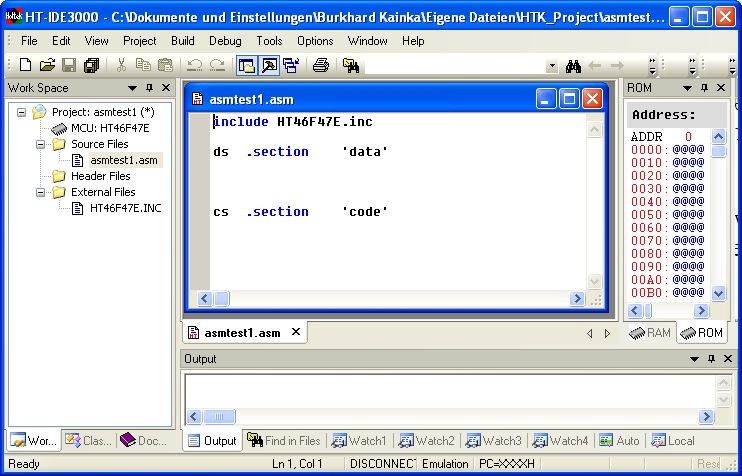Open the find combo box dropdown arrow
The width and height of the screenshot is (742, 476).
pos(552,66)
